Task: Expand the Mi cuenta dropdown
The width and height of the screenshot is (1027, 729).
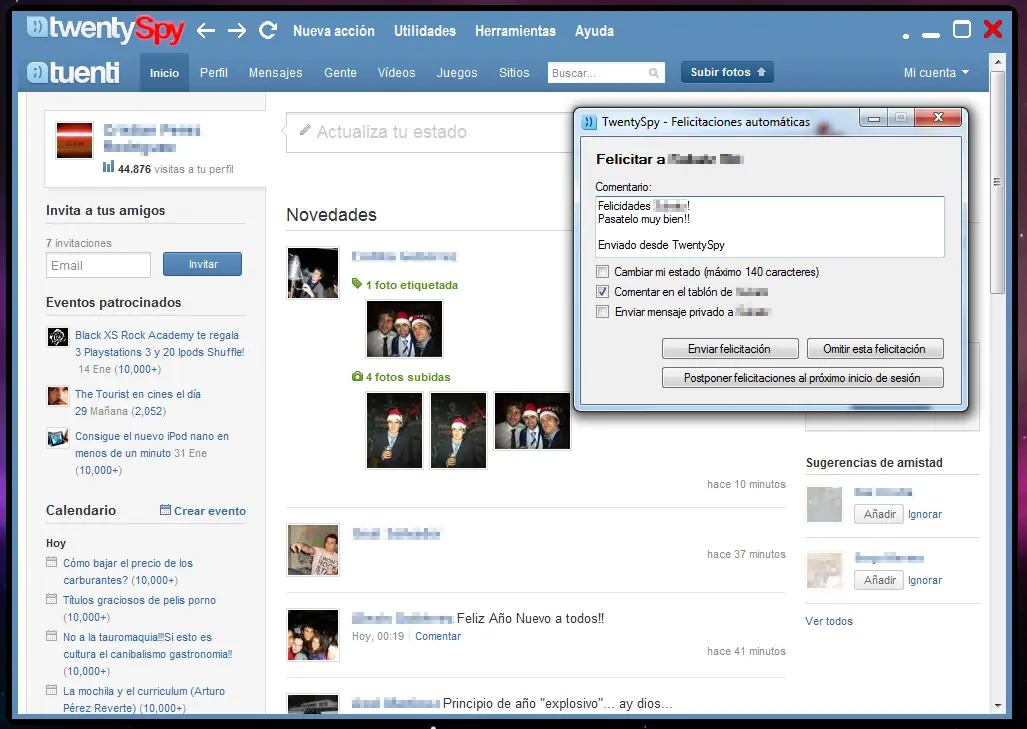Action: 936,73
